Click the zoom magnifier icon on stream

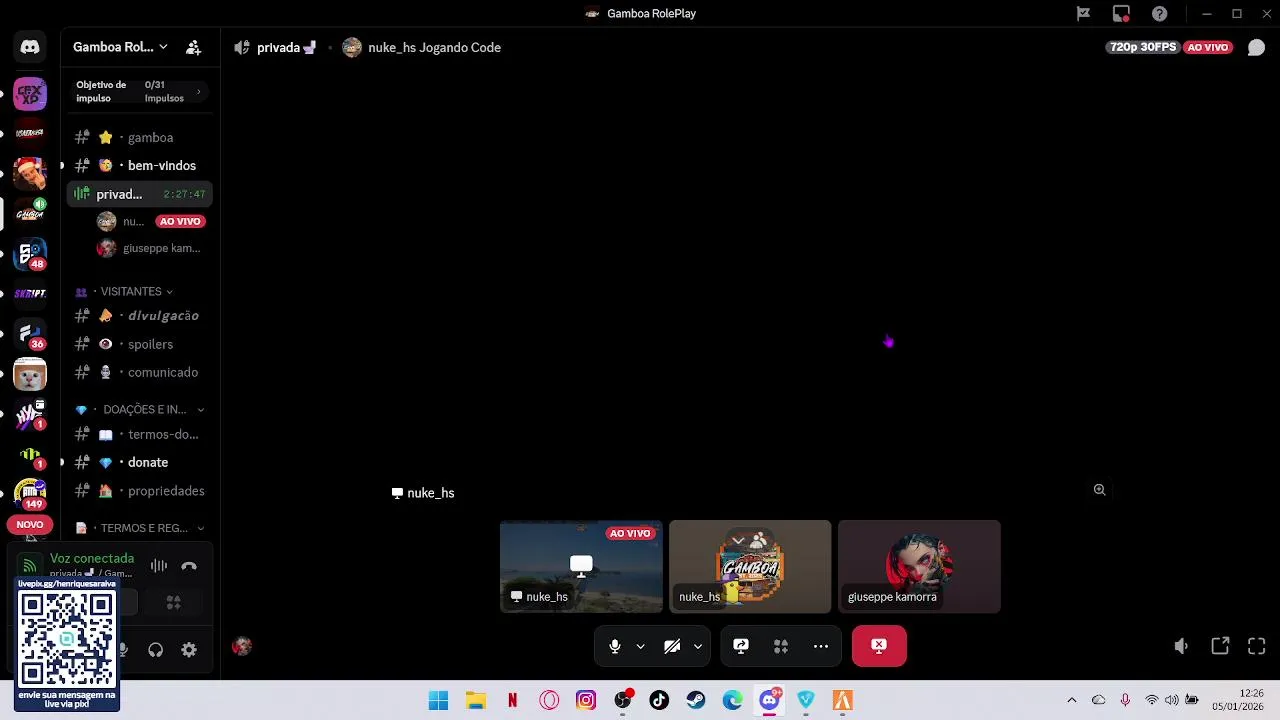[1099, 490]
